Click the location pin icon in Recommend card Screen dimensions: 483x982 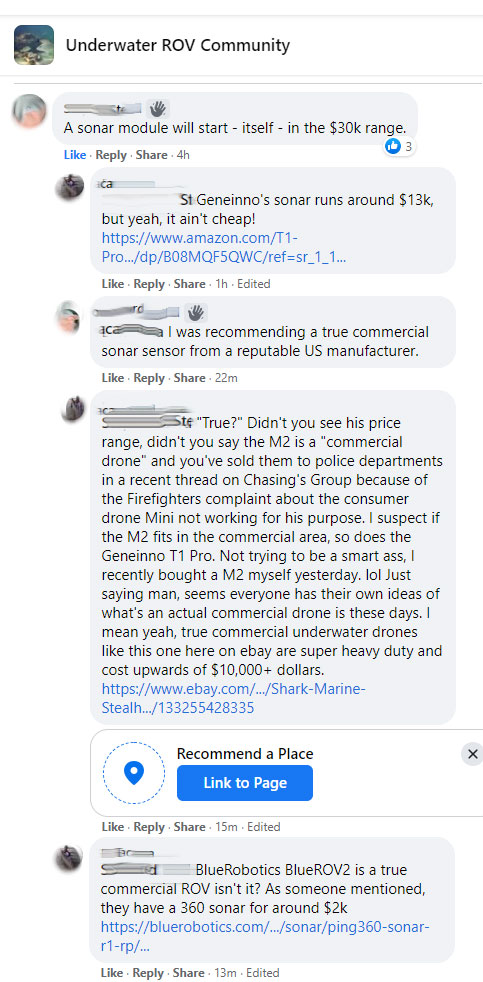(134, 773)
